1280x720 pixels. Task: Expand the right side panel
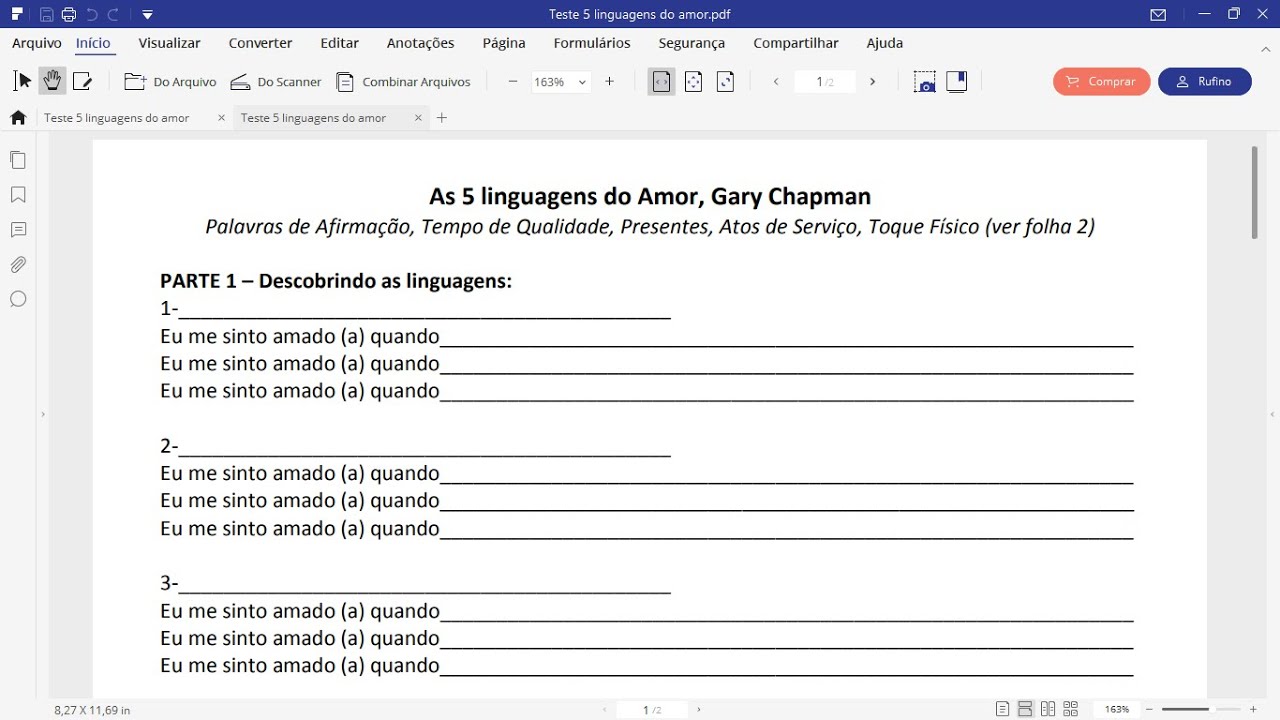(x=1273, y=414)
